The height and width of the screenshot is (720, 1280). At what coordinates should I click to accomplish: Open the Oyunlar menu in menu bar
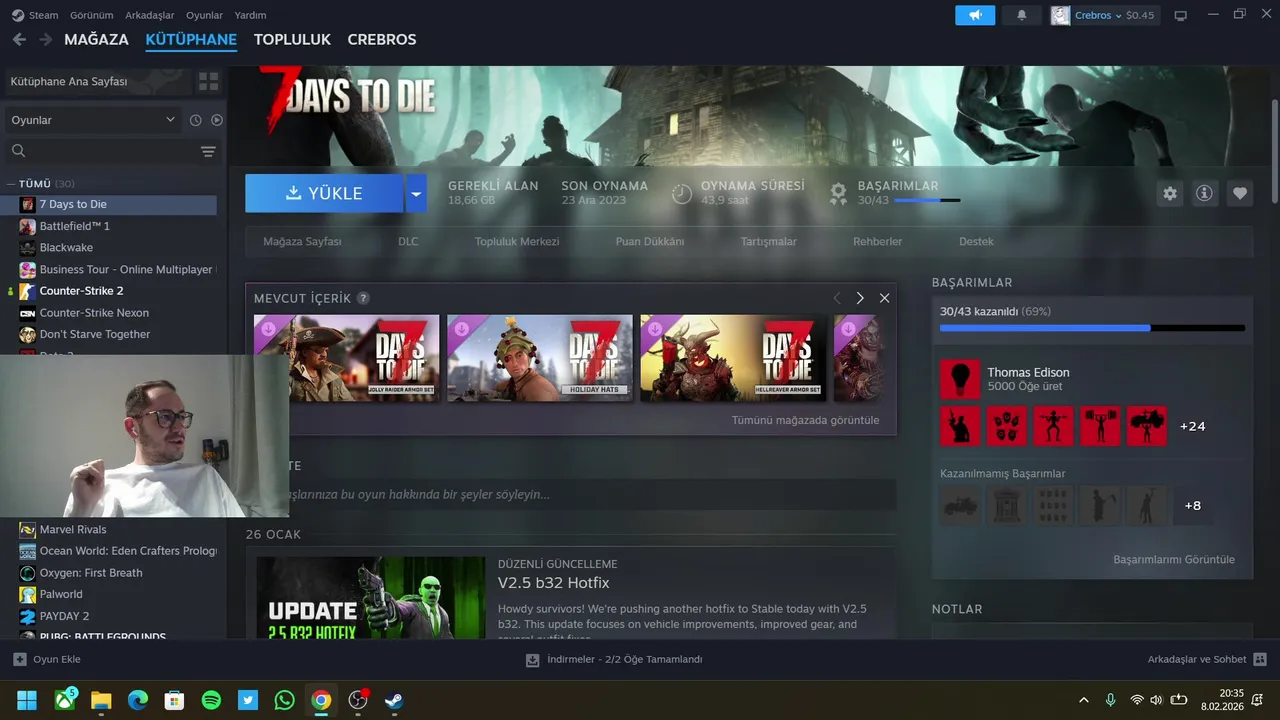[205, 15]
